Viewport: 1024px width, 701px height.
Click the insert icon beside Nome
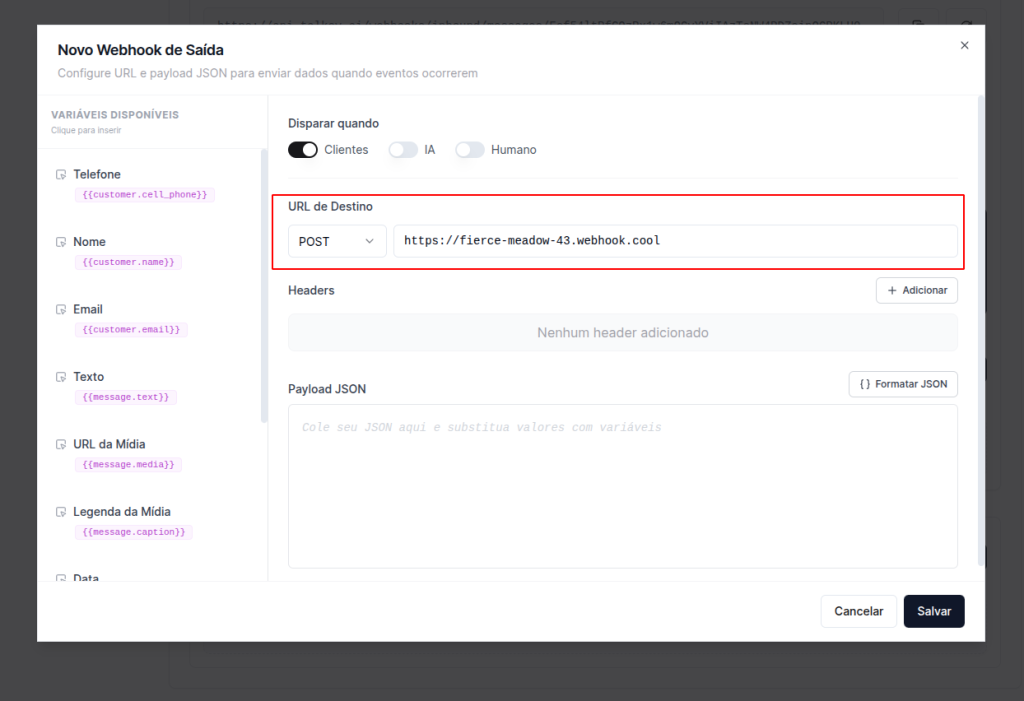tap(61, 242)
